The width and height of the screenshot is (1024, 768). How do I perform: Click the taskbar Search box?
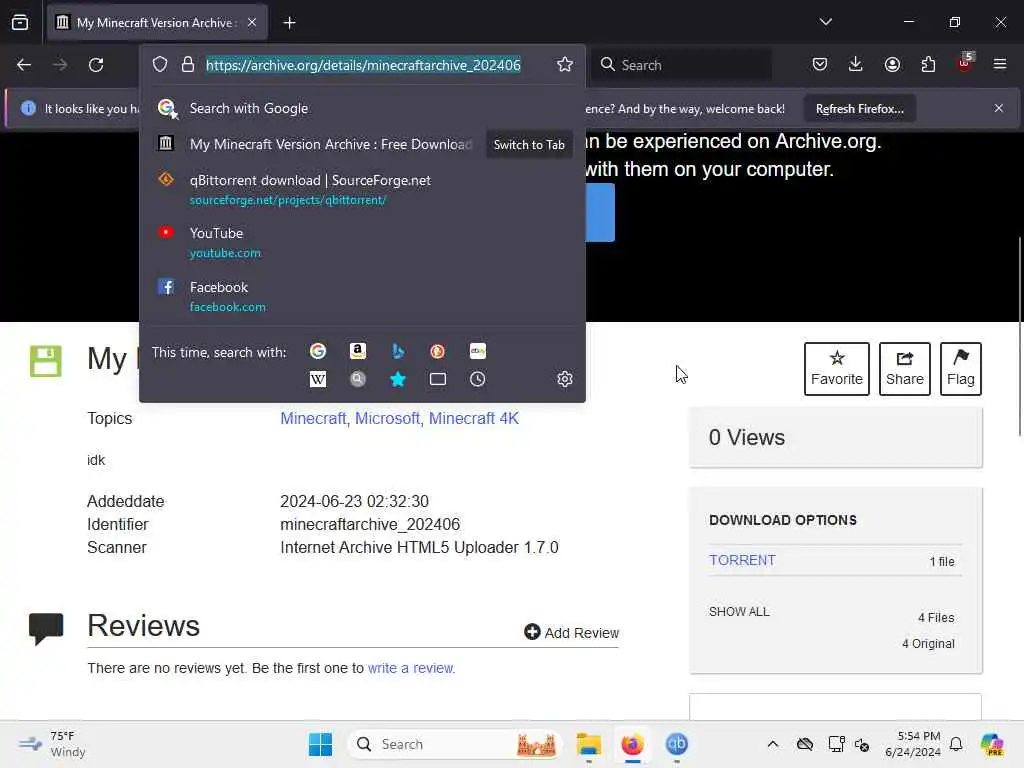(x=455, y=744)
